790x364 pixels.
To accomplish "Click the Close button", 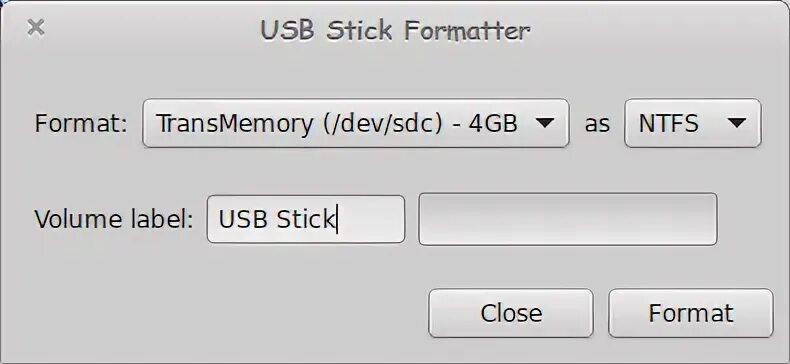I will [x=511, y=313].
